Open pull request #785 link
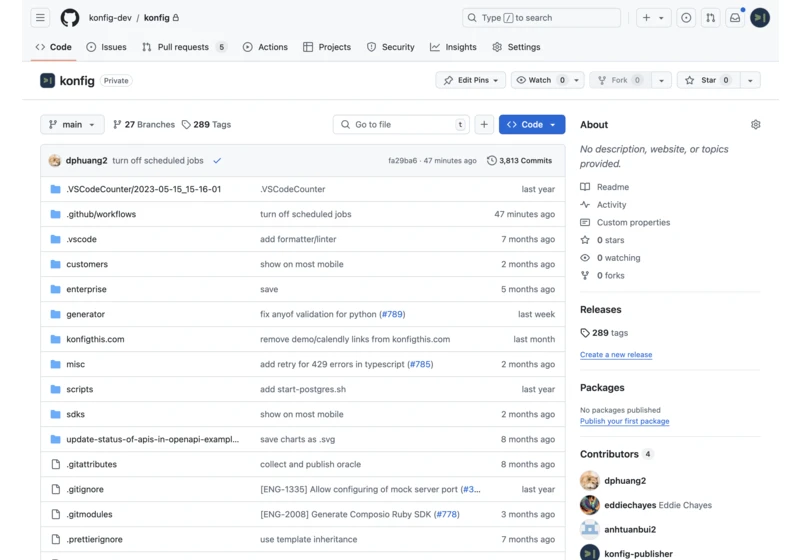 [420, 364]
